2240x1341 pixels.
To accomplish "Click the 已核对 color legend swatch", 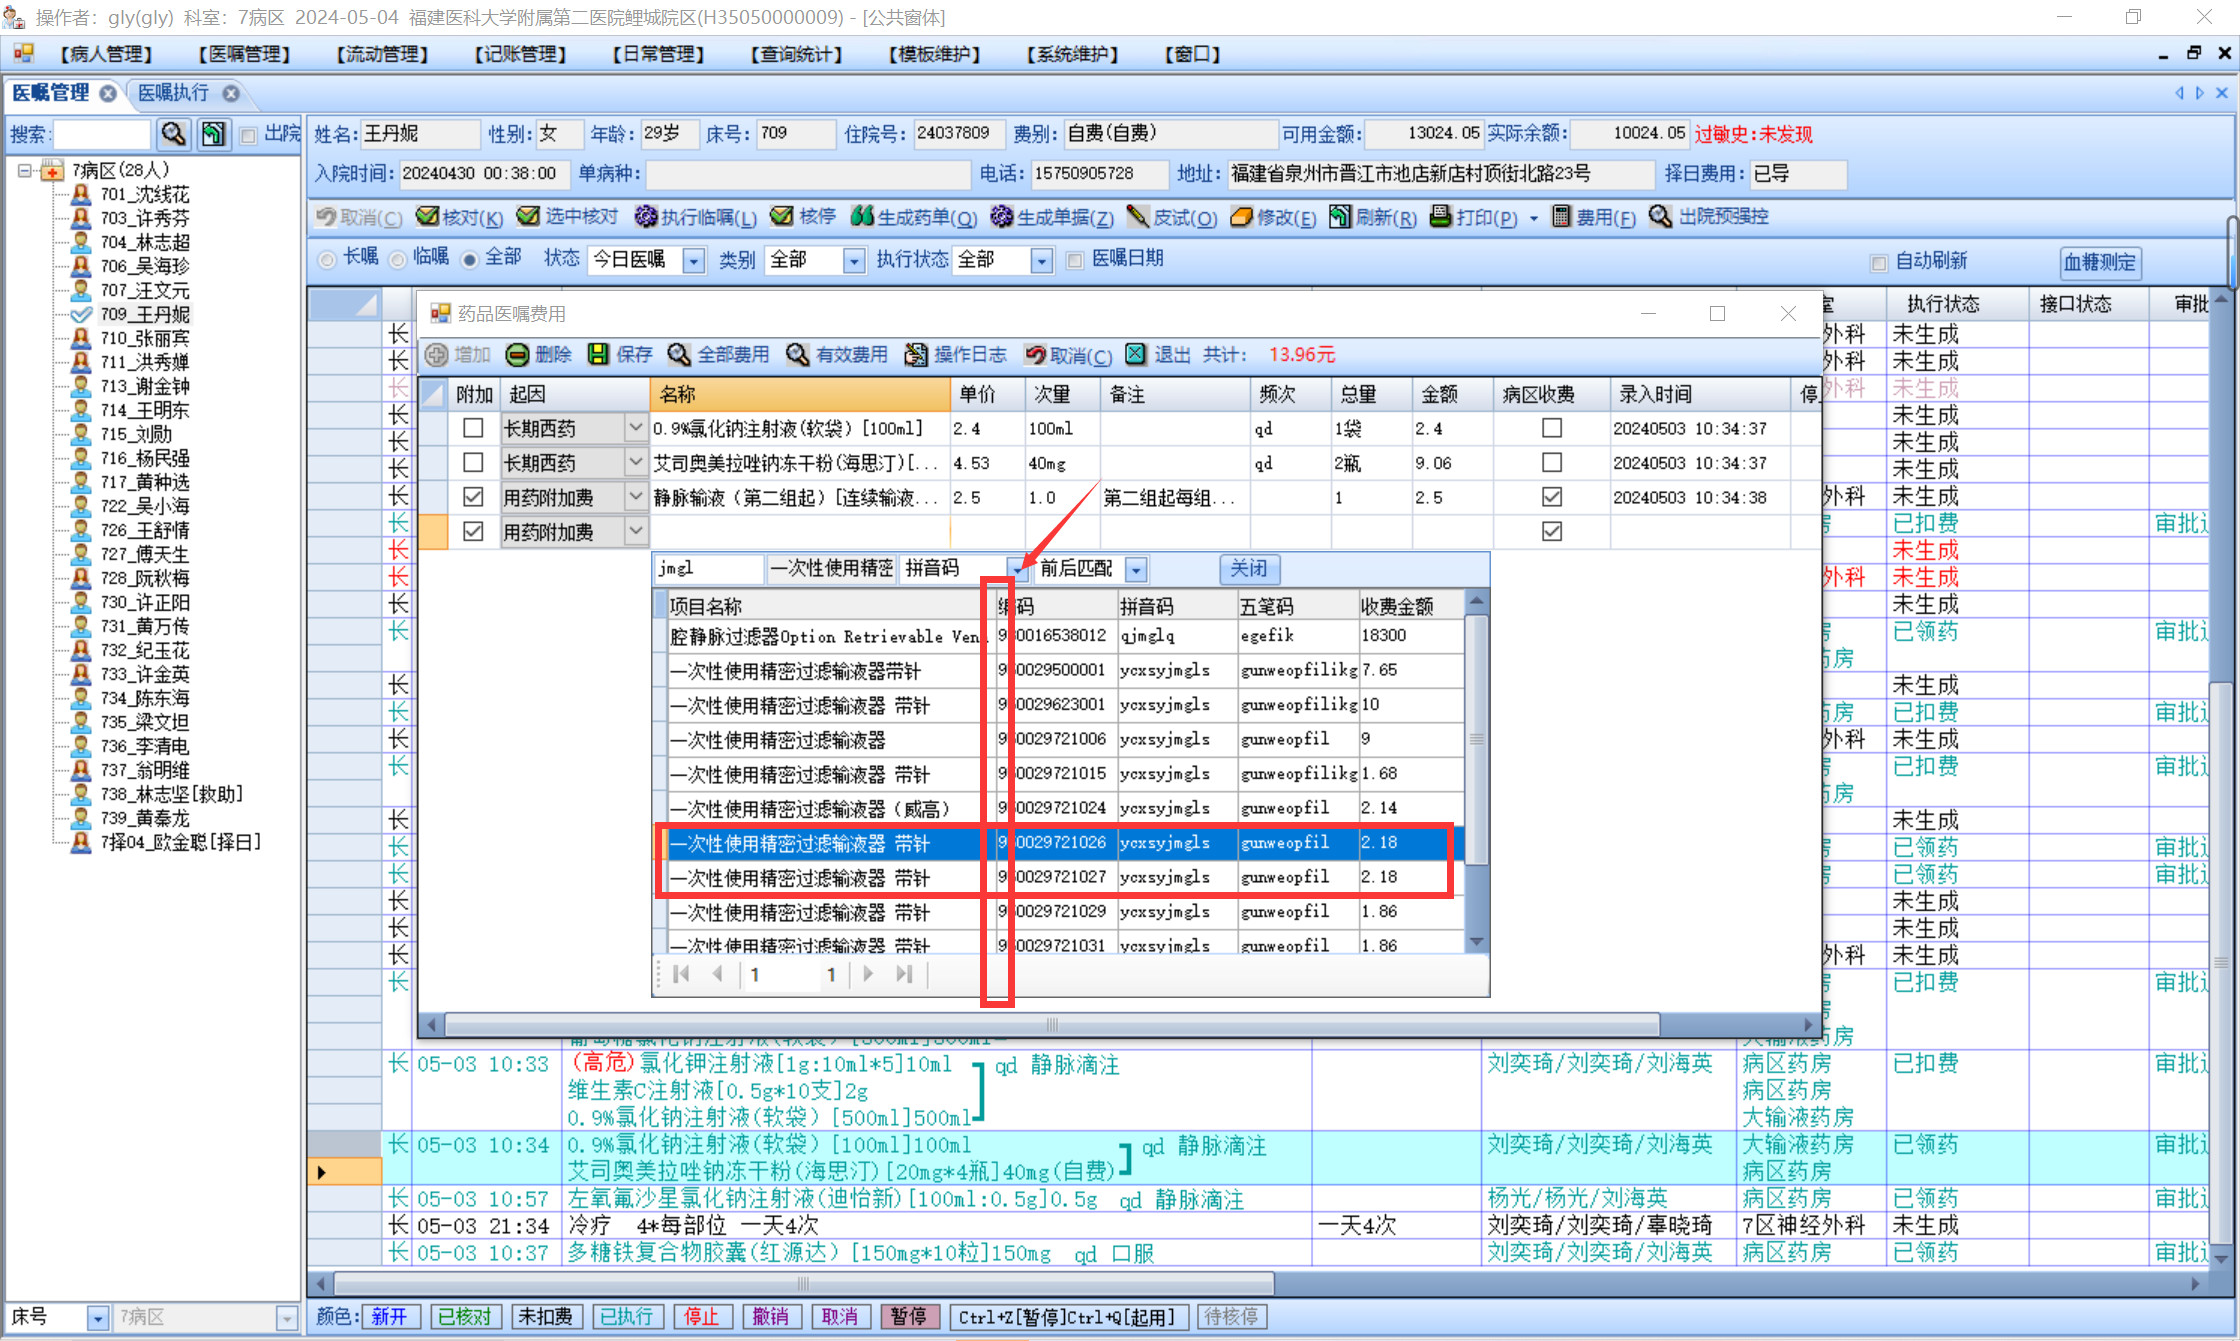I will click(x=464, y=1316).
